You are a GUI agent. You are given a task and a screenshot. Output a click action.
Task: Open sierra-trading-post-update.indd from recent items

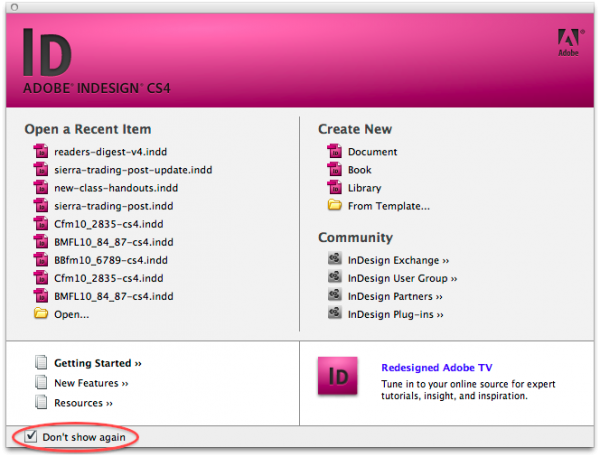pyautogui.click(x=133, y=170)
